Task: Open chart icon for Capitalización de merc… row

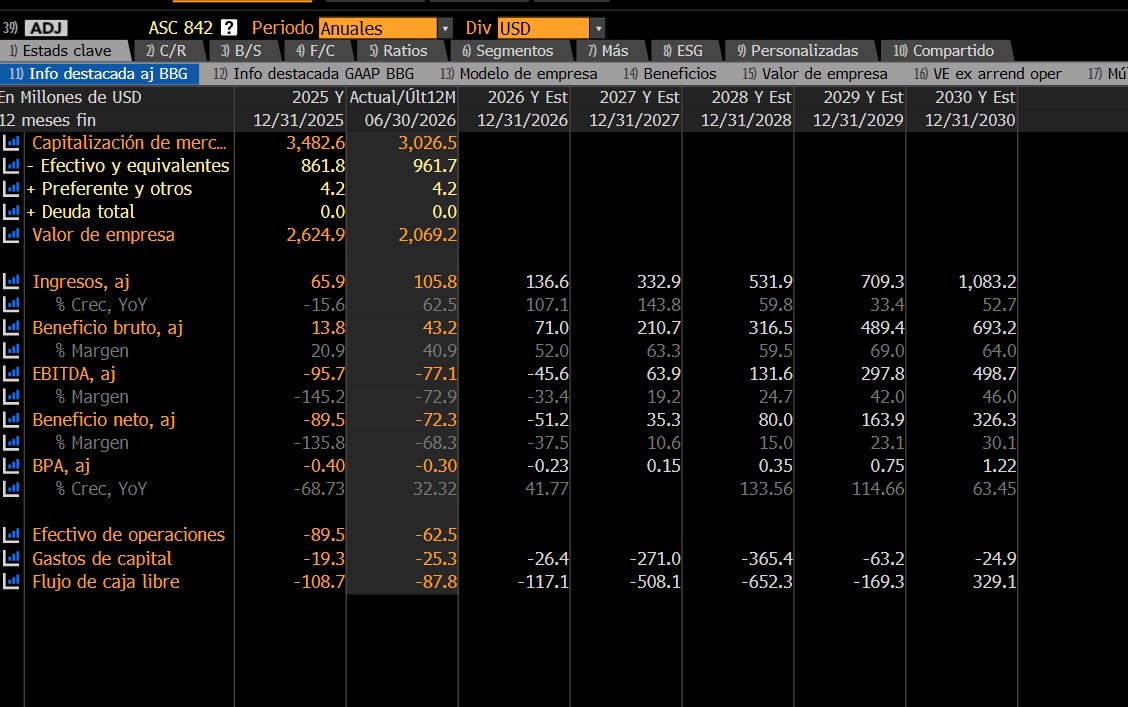Action: (x=12, y=142)
